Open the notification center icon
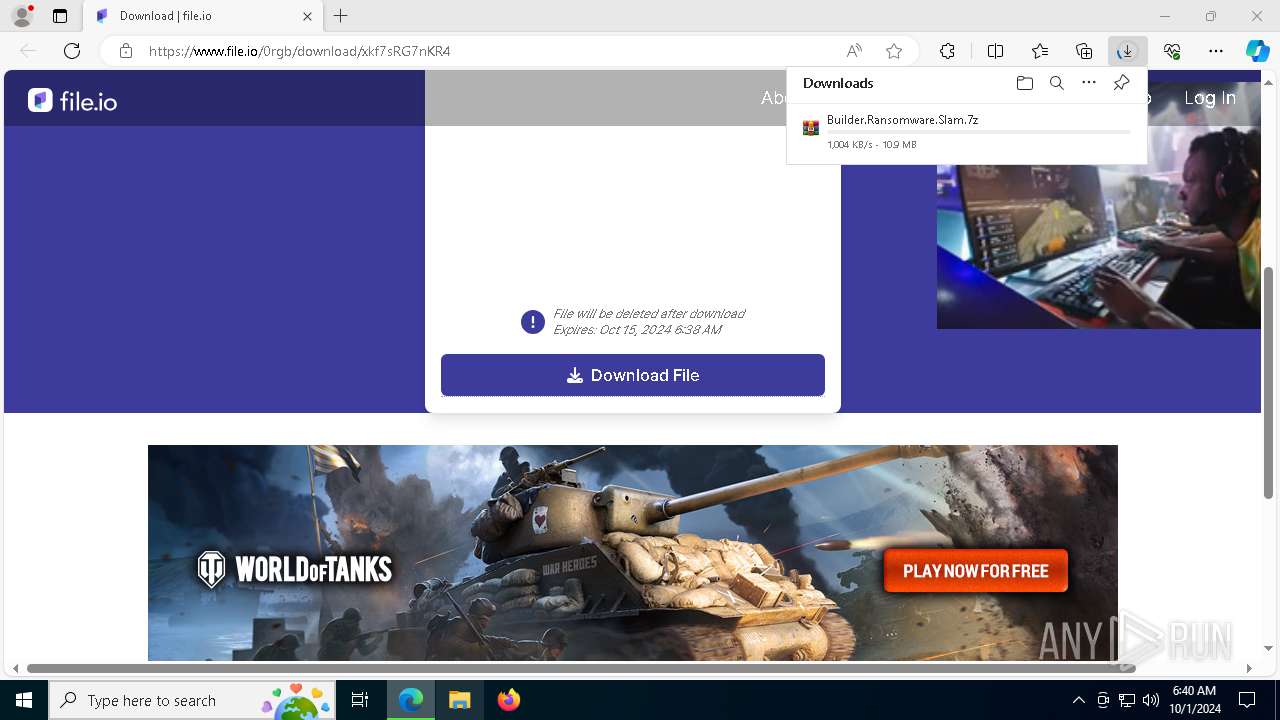The height and width of the screenshot is (720, 1280). (x=1247, y=700)
